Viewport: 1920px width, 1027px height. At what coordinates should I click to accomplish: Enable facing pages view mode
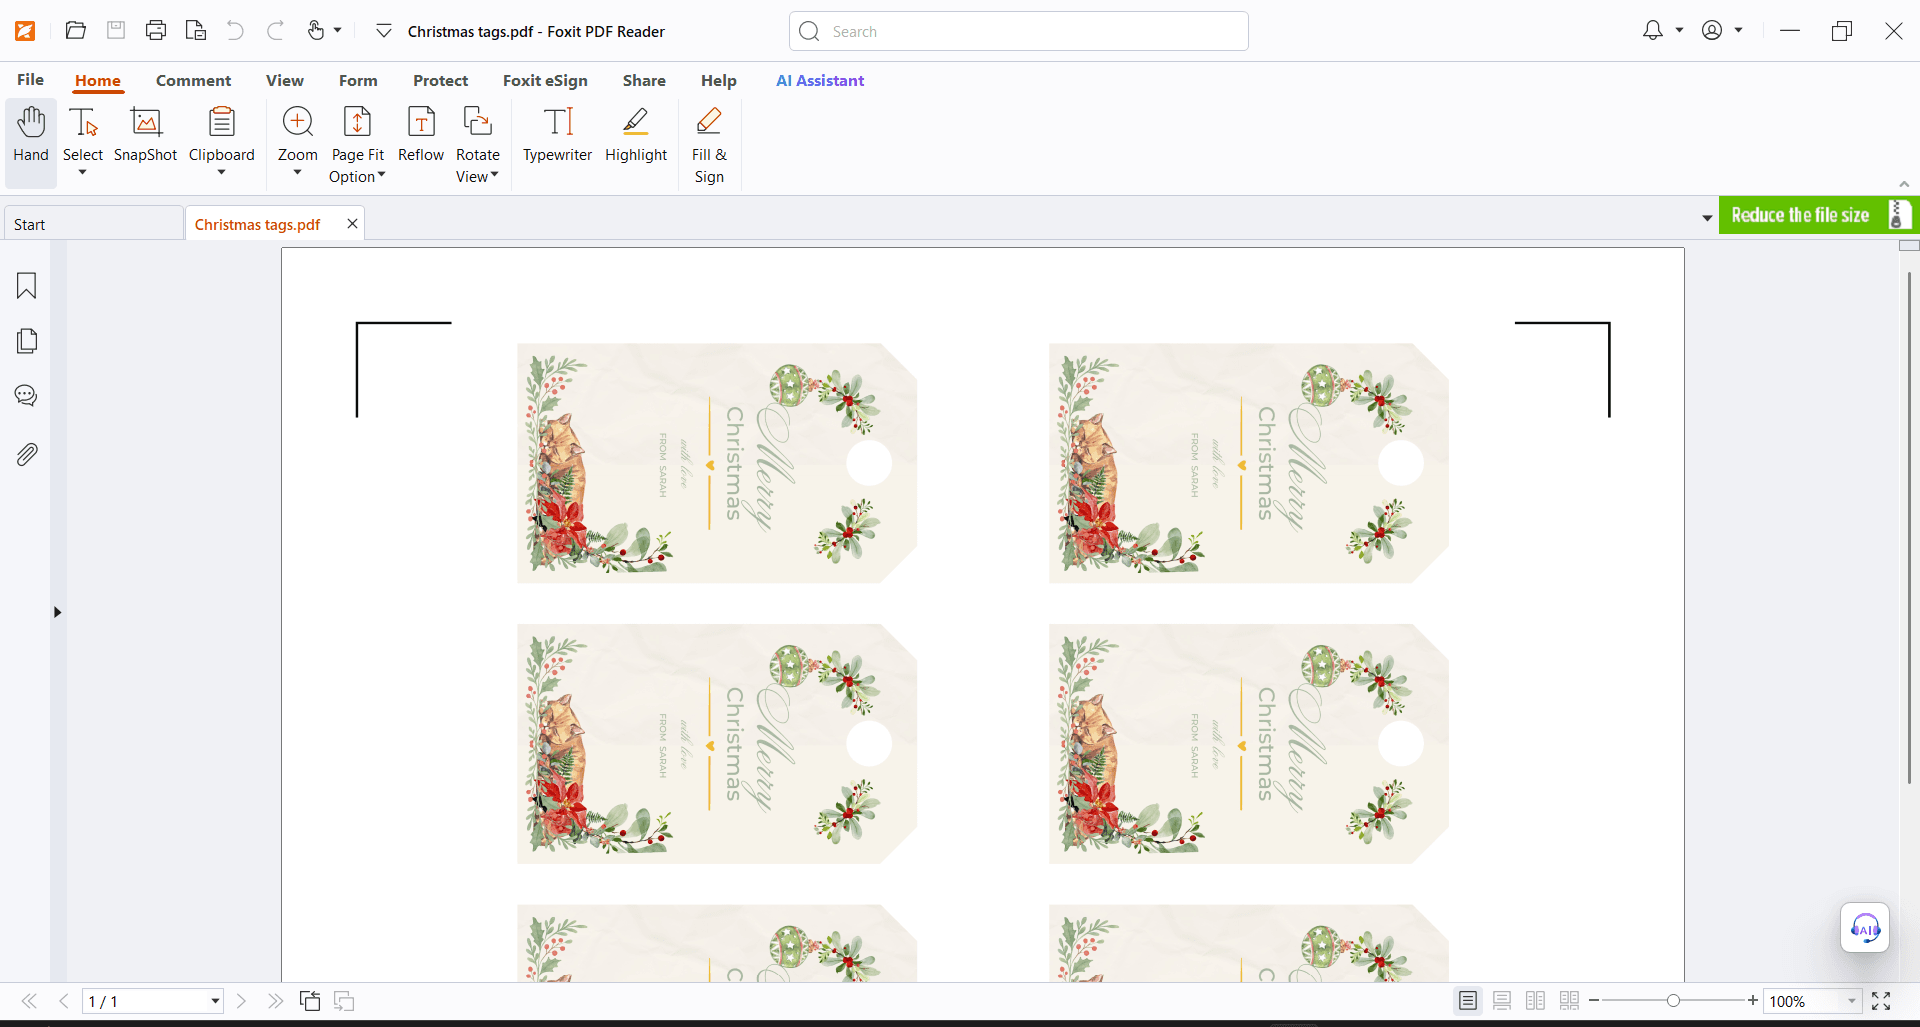pyautogui.click(x=1536, y=1001)
